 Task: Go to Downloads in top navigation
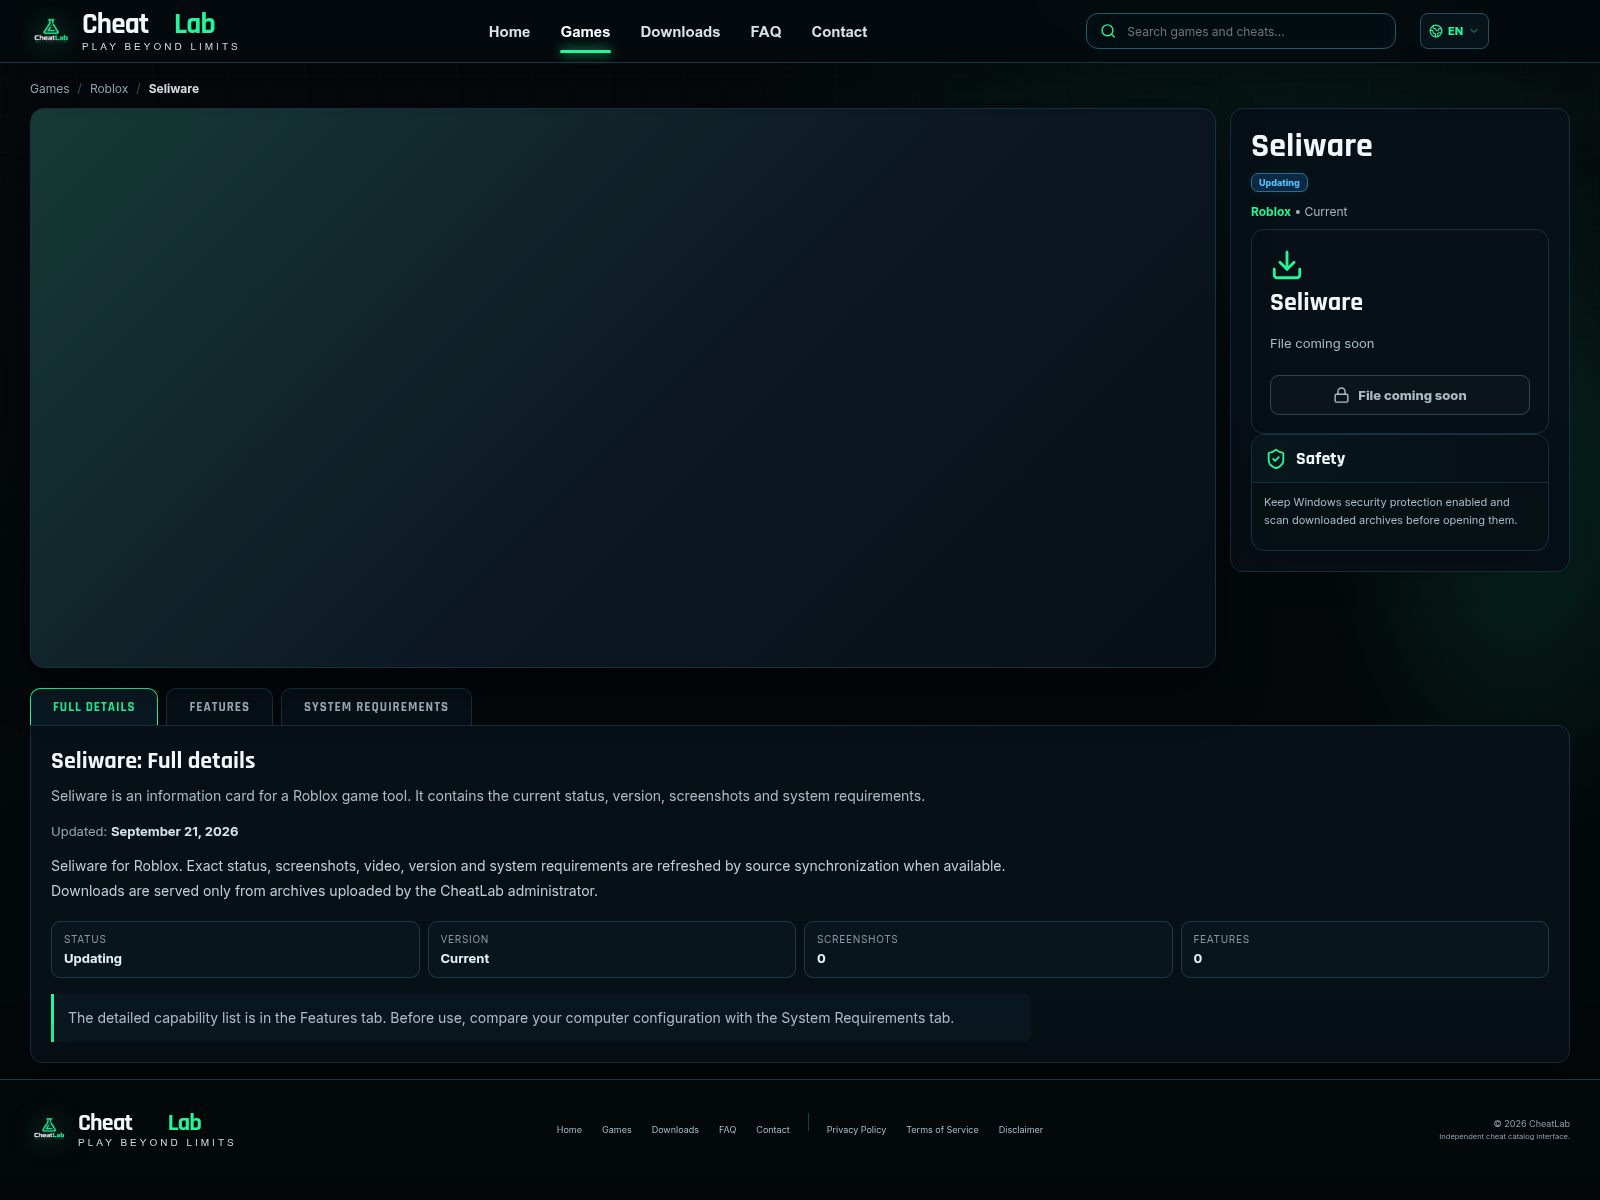click(x=680, y=32)
